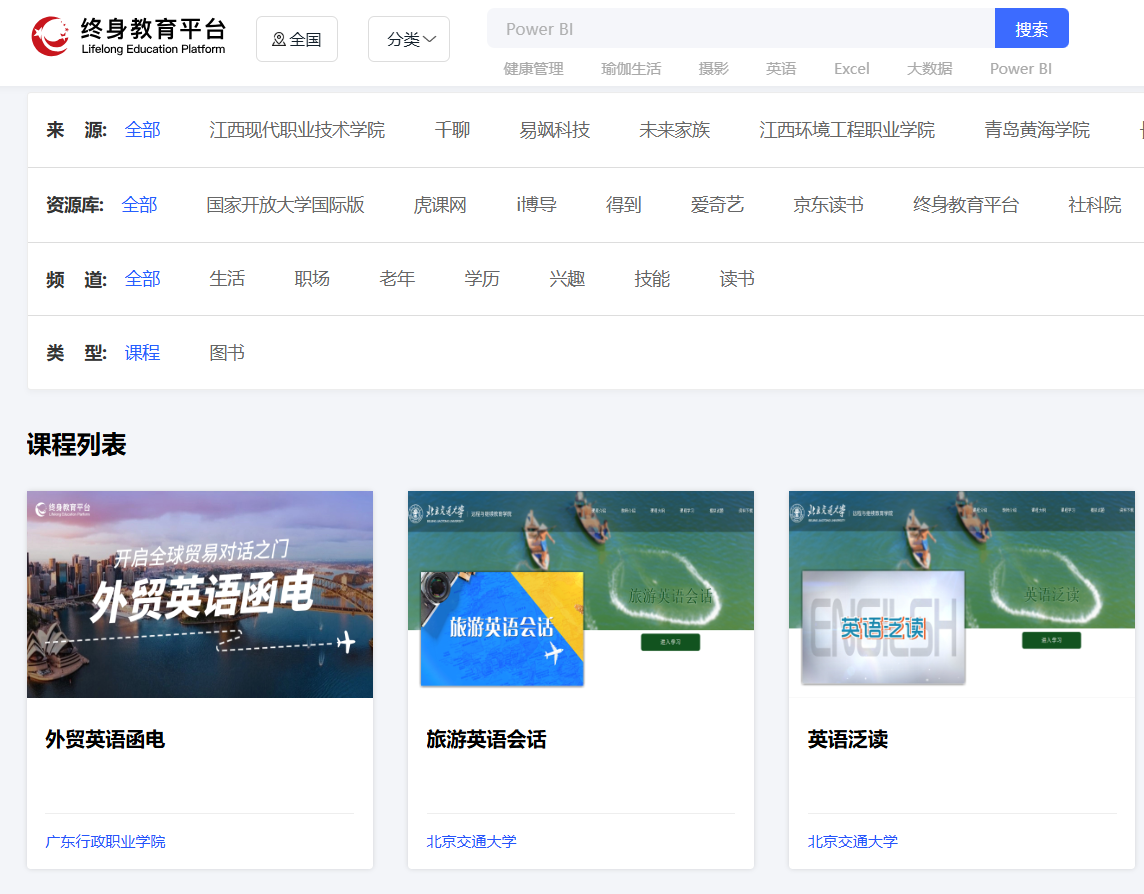The width and height of the screenshot is (1144, 894).
Task: Expand the 分类 category dropdown
Action: [x=409, y=39]
